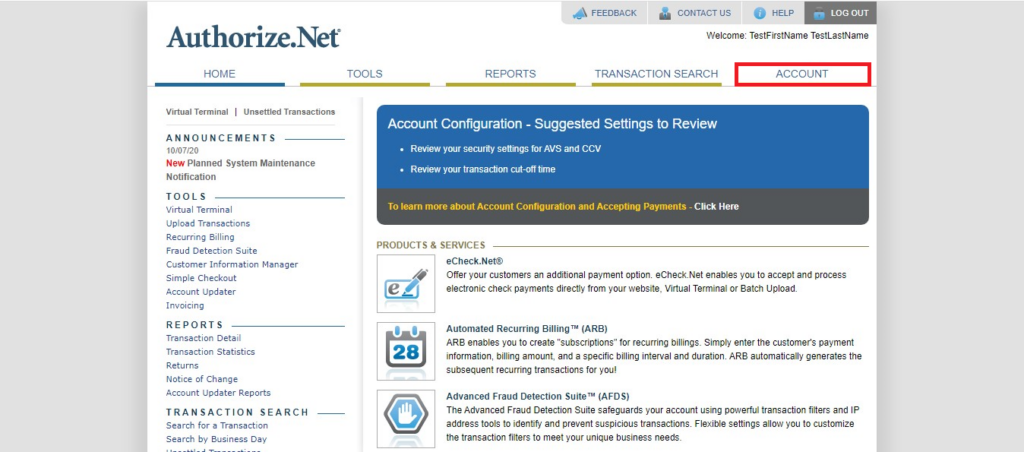This screenshot has height=452, width=1024.
Task: Open Search for a Transaction link
Action: [x=217, y=425]
